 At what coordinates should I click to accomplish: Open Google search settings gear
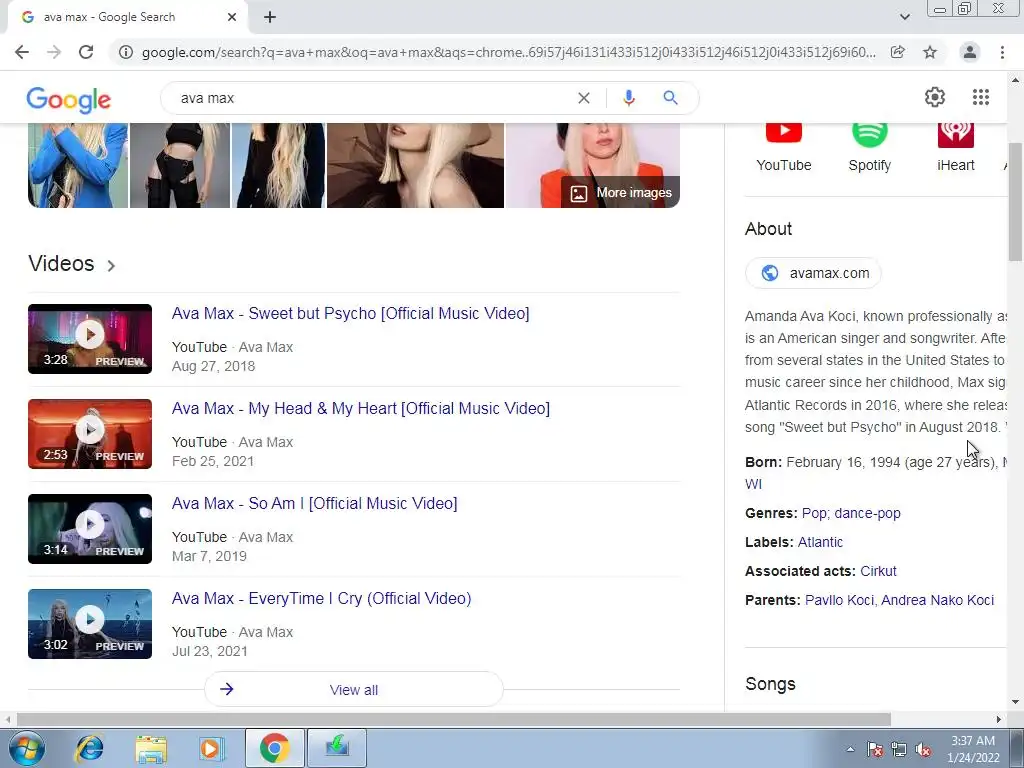coord(935,97)
